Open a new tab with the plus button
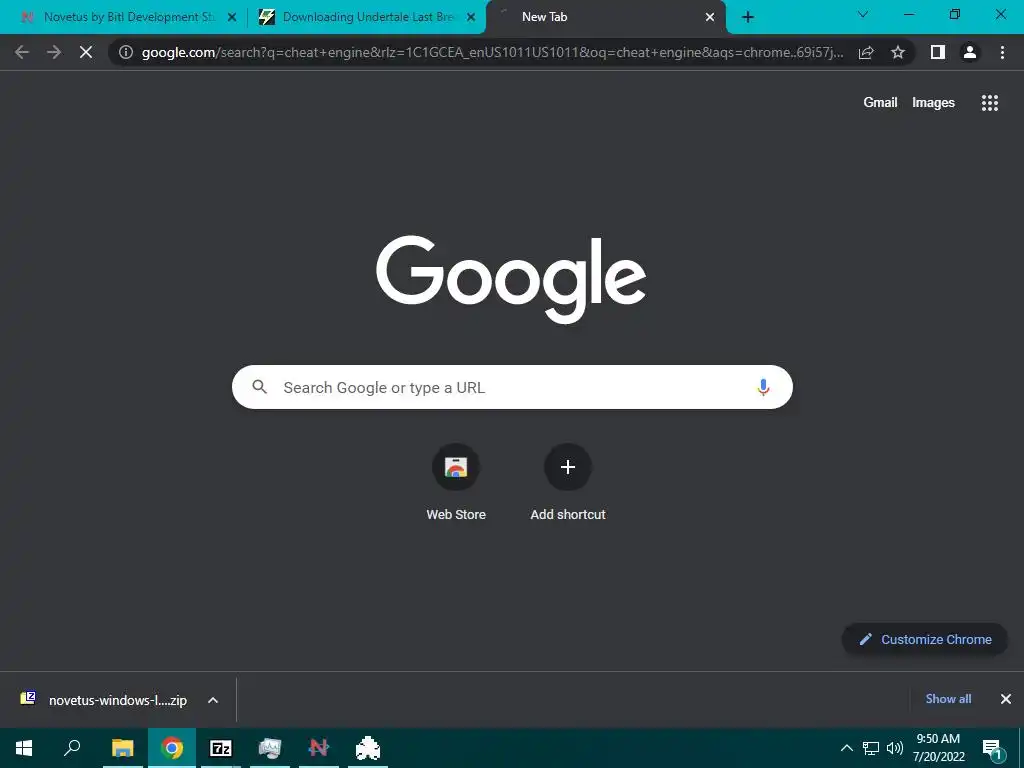Screen dimensions: 1024x768 point(748,17)
